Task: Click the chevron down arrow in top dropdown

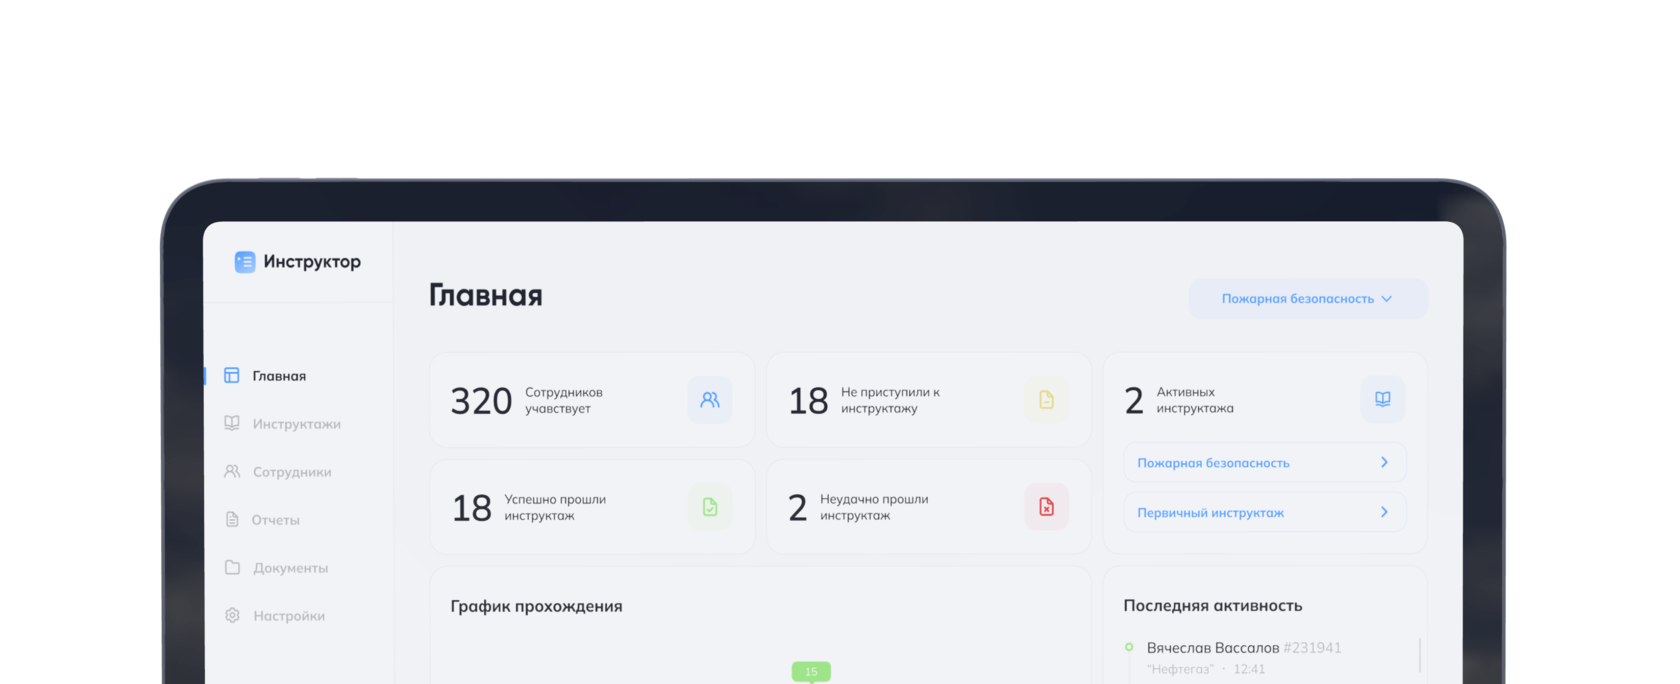Action: click(1387, 299)
